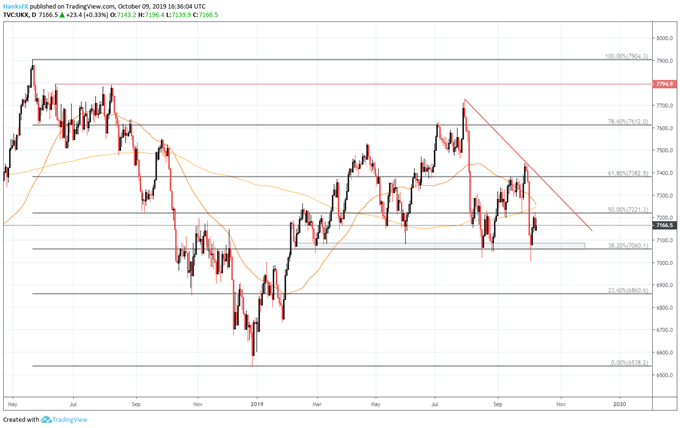Click the Nov label near 2020
Screen dimensions: 680x428
(560, 404)
